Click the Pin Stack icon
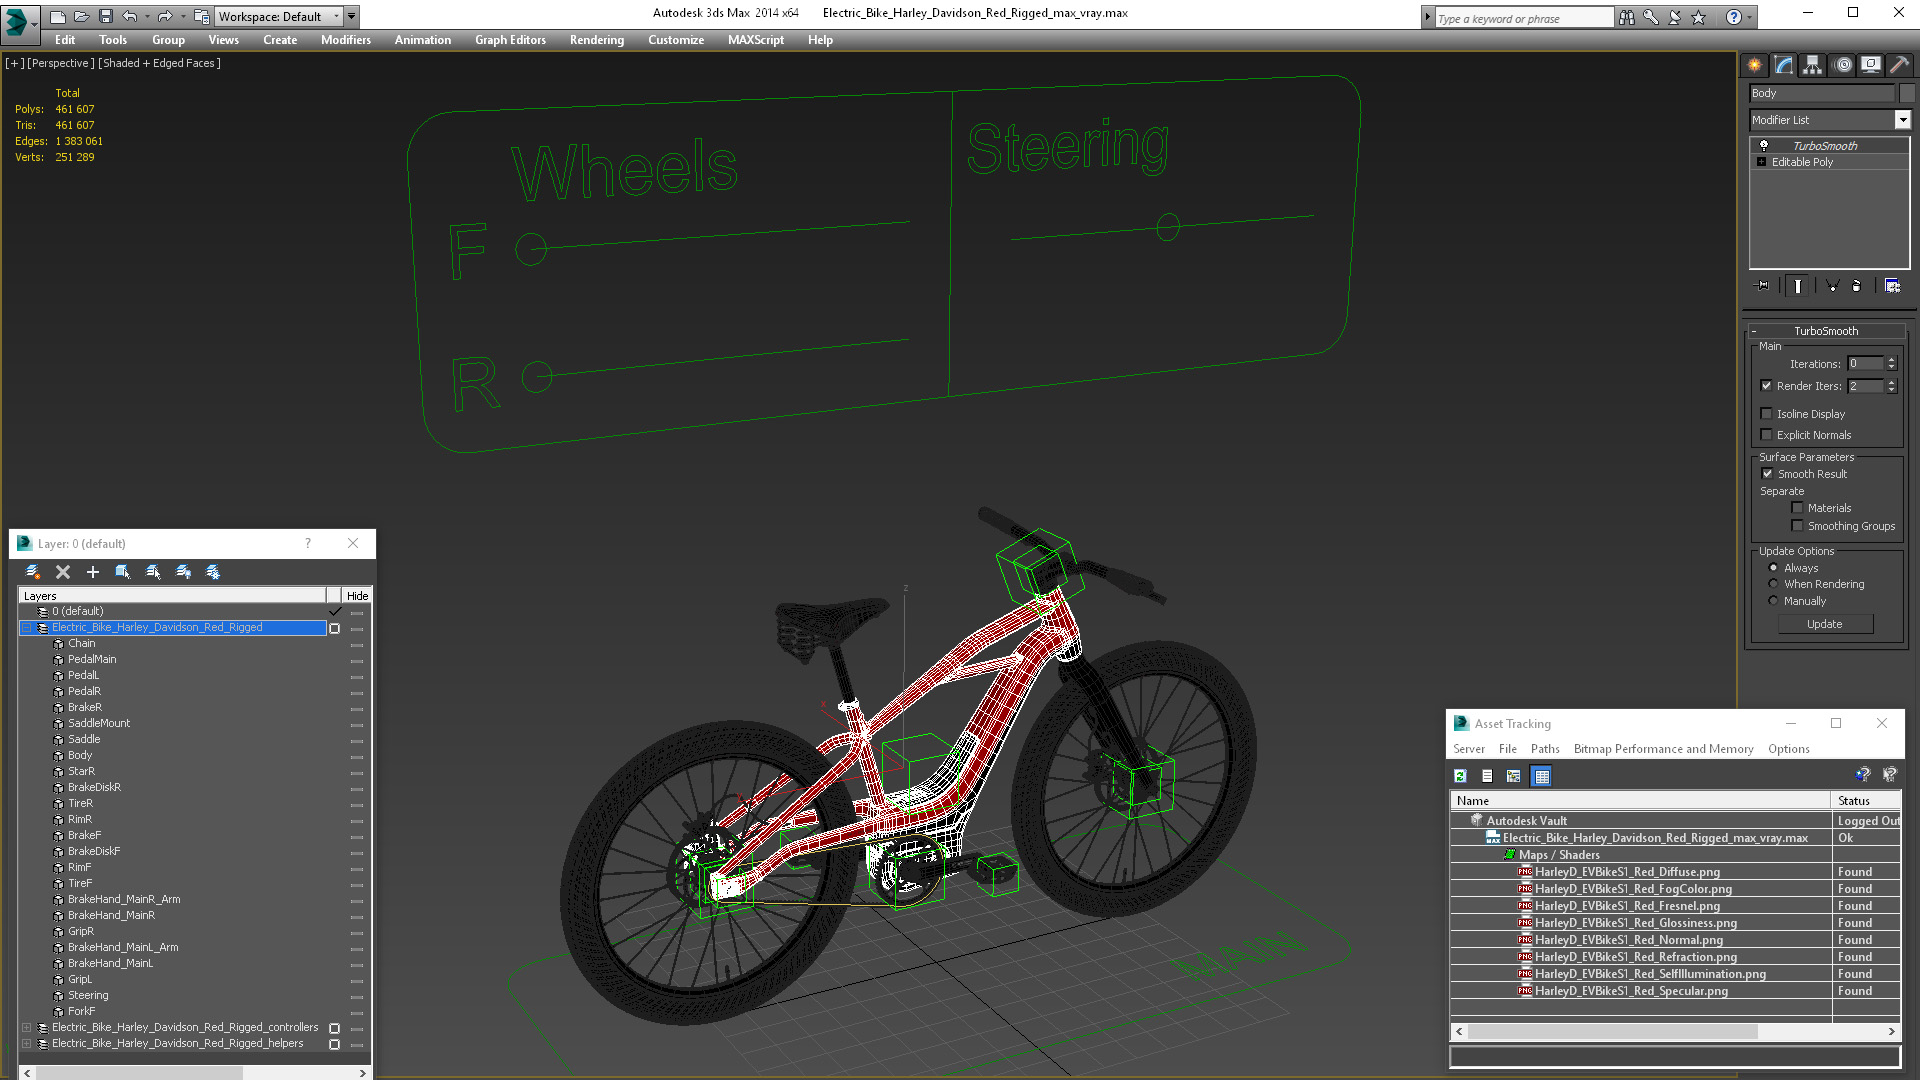1920x1080 pixels. coord(1763,286)
